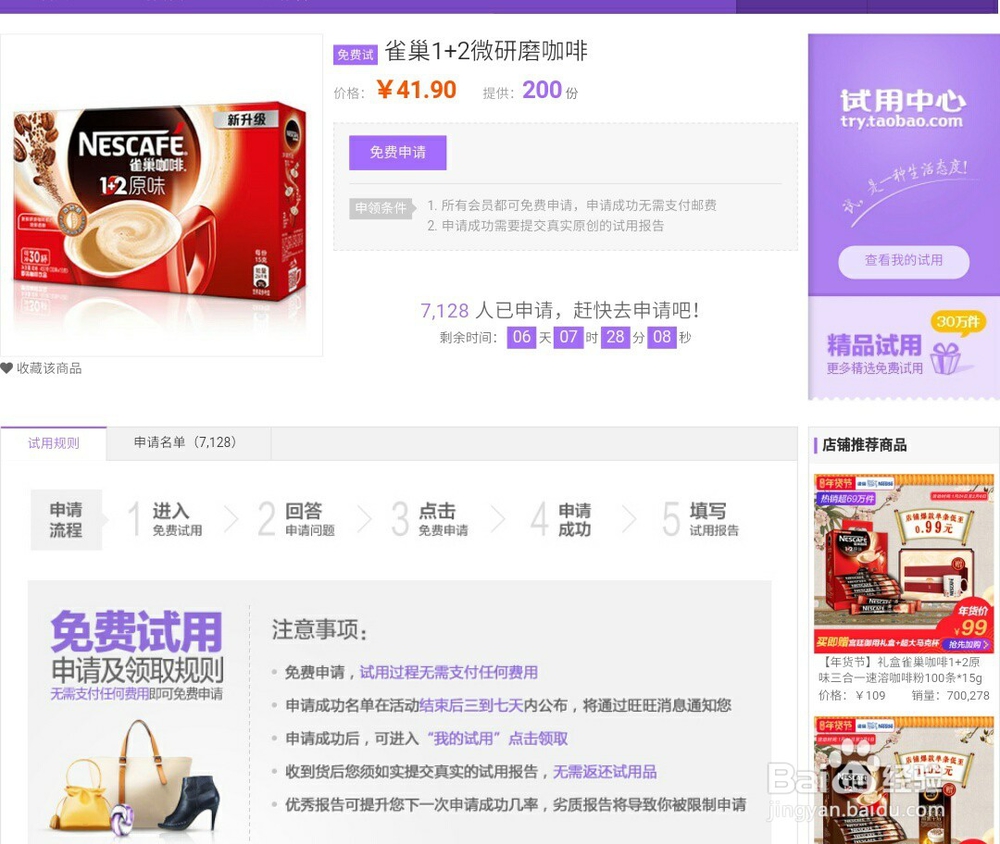This screenshot has height=844, width=1000.
Task: Click step 3 点击免费申请
Action: tap(430, 519)
